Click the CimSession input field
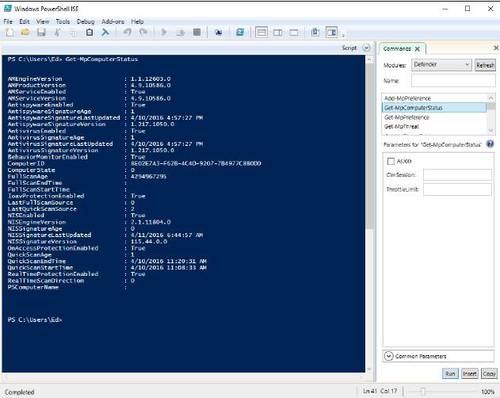 tap(457, 175)
